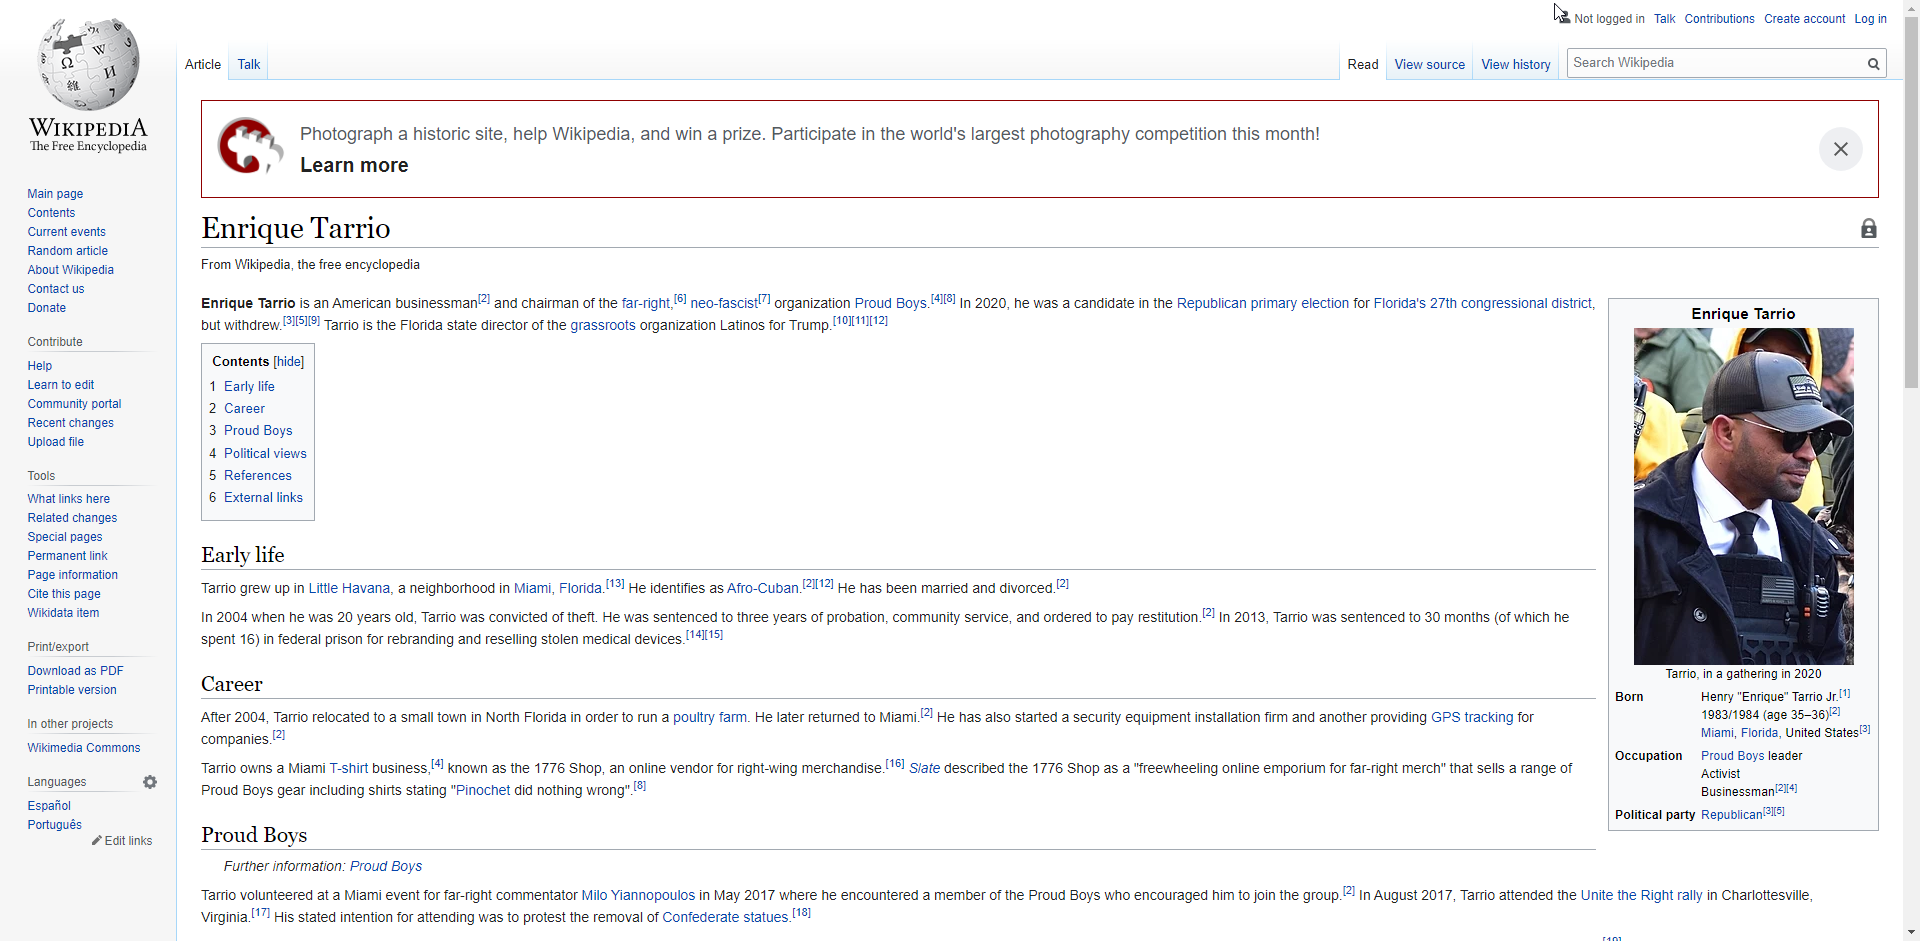1920x941 pixels.
Task: Select the Article tab
Action: click(203, 64)
